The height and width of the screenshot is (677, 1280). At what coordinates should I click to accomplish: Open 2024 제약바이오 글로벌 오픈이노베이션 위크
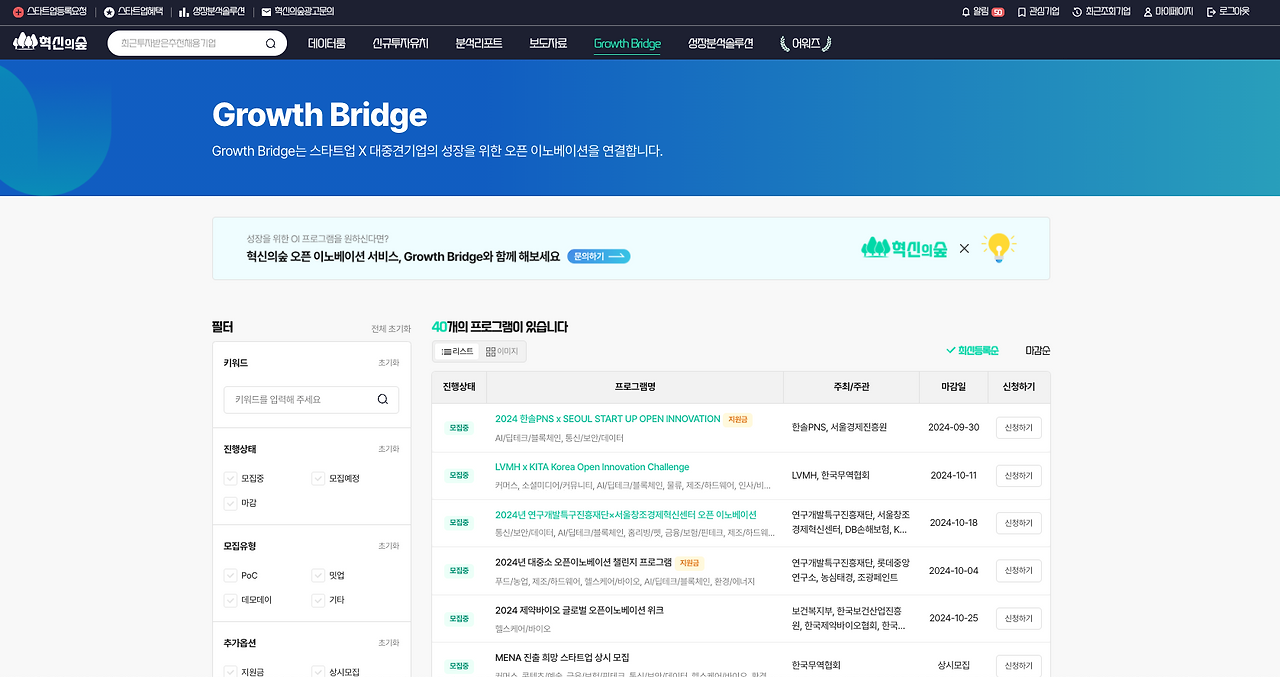coord(579,610)
